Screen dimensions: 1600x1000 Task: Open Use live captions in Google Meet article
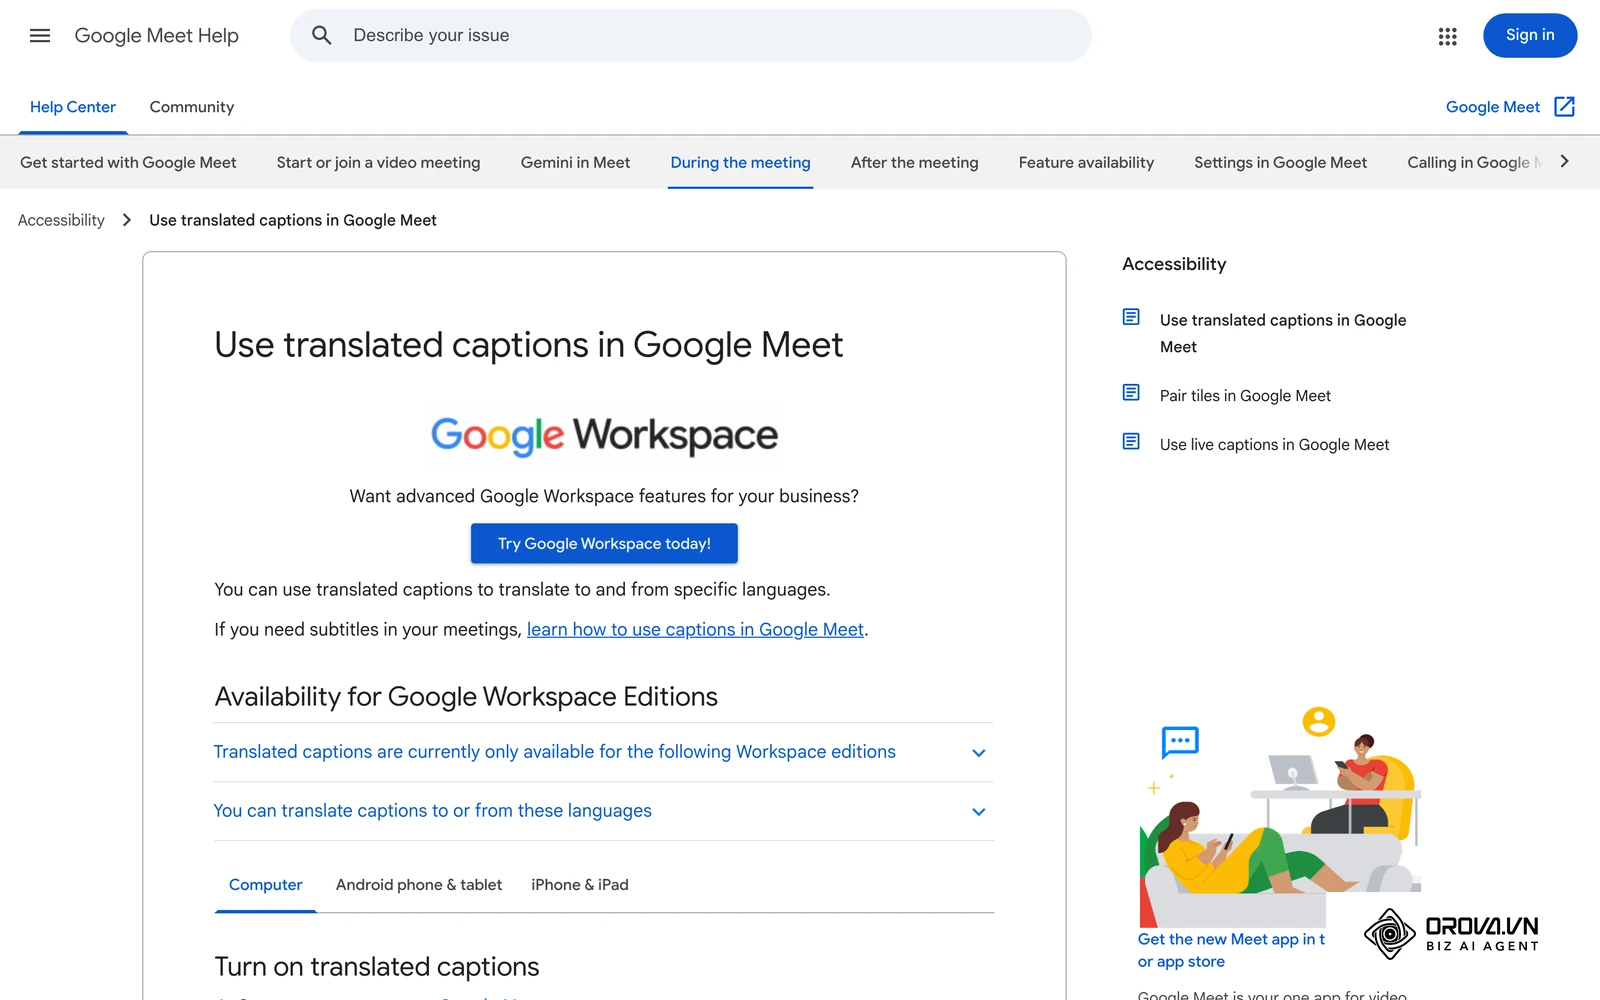[x=1274, y=445]
